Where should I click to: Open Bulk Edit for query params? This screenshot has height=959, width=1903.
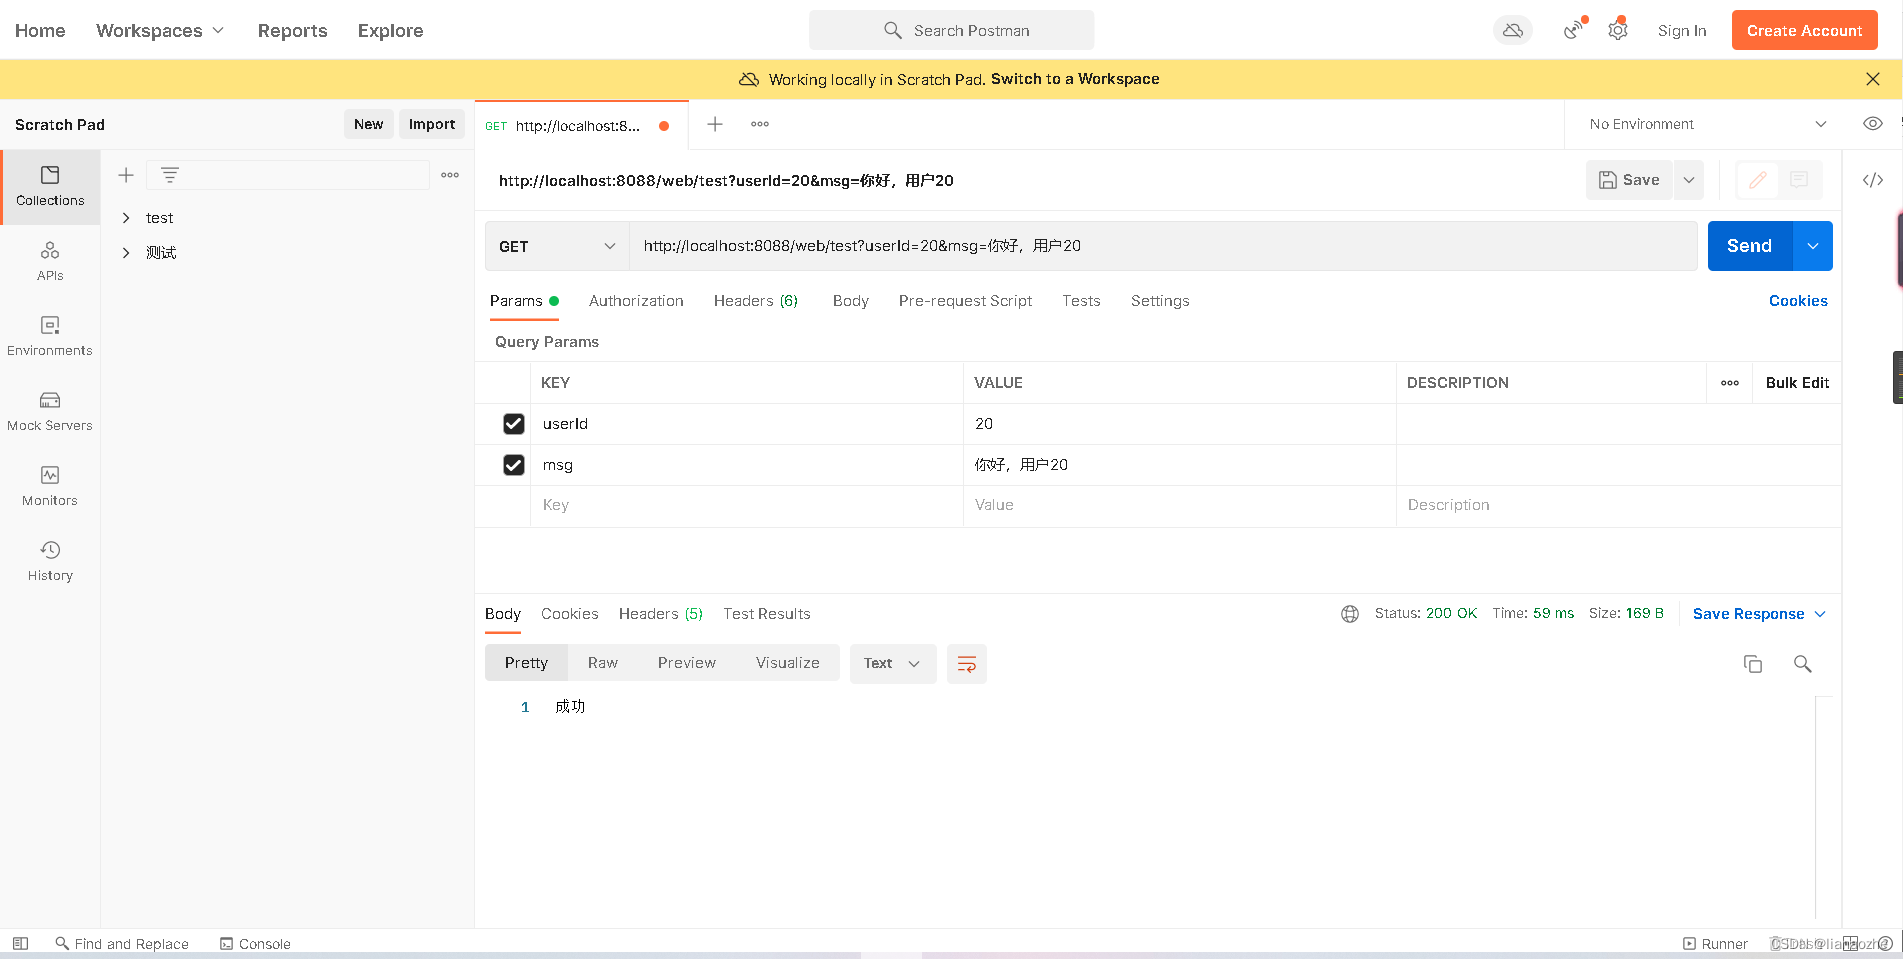1796,383
